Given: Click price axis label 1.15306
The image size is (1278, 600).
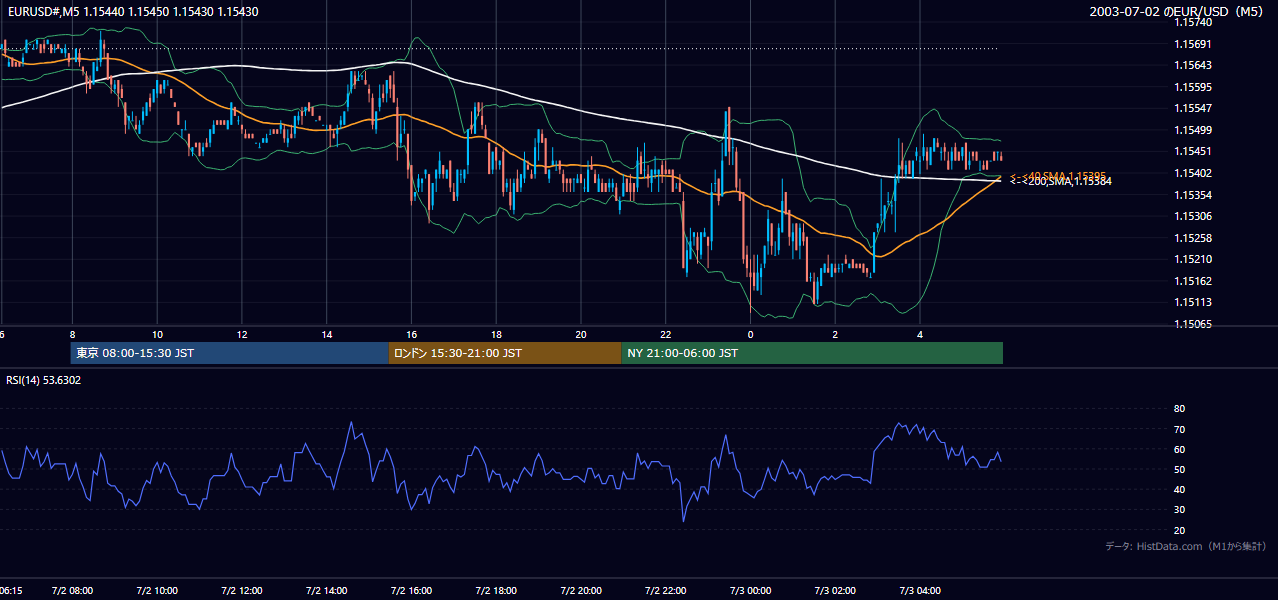Looking at the screenshot, I should (1193, 216).
